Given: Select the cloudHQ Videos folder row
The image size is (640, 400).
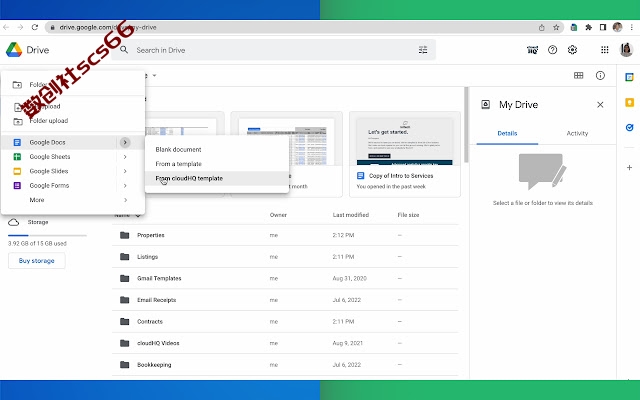Looking at the screenshot, I should (x=285, y=343).
